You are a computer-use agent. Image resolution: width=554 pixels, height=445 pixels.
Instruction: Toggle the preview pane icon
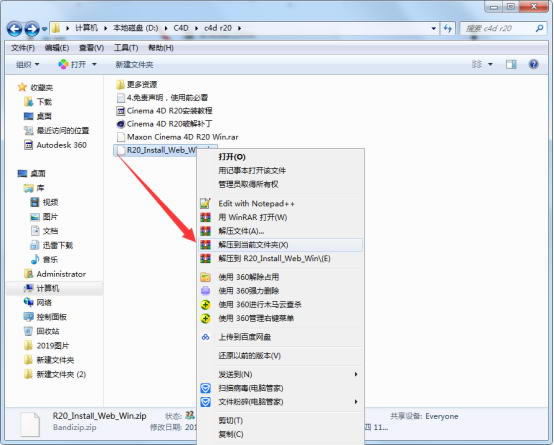(511, 64)
